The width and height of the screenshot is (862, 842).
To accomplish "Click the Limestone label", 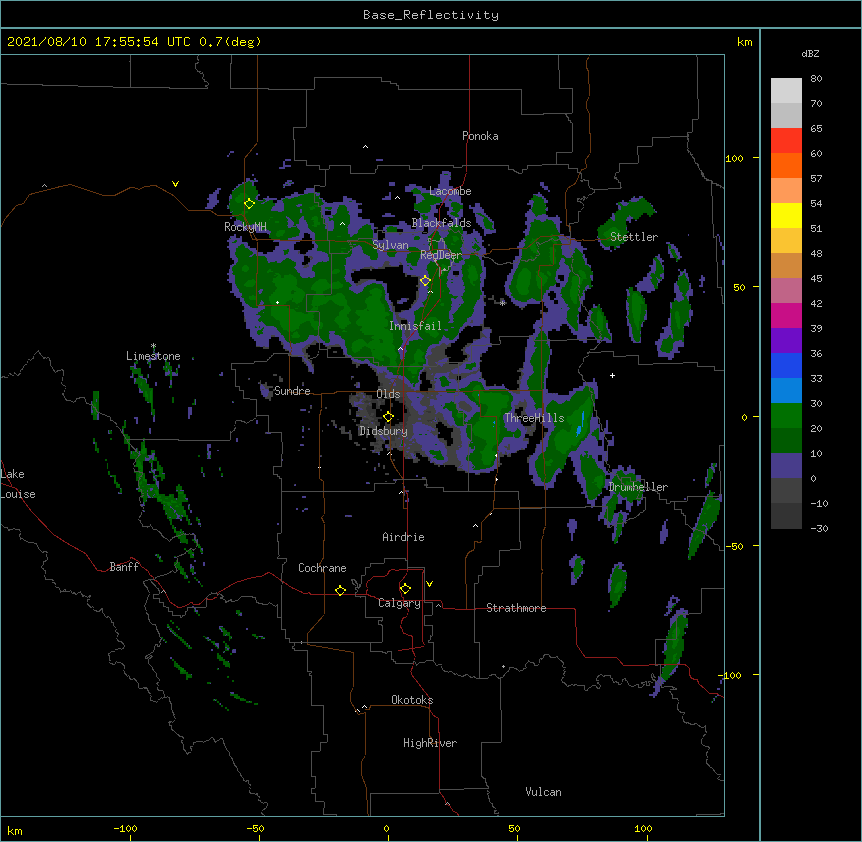I will pos(153,356).
